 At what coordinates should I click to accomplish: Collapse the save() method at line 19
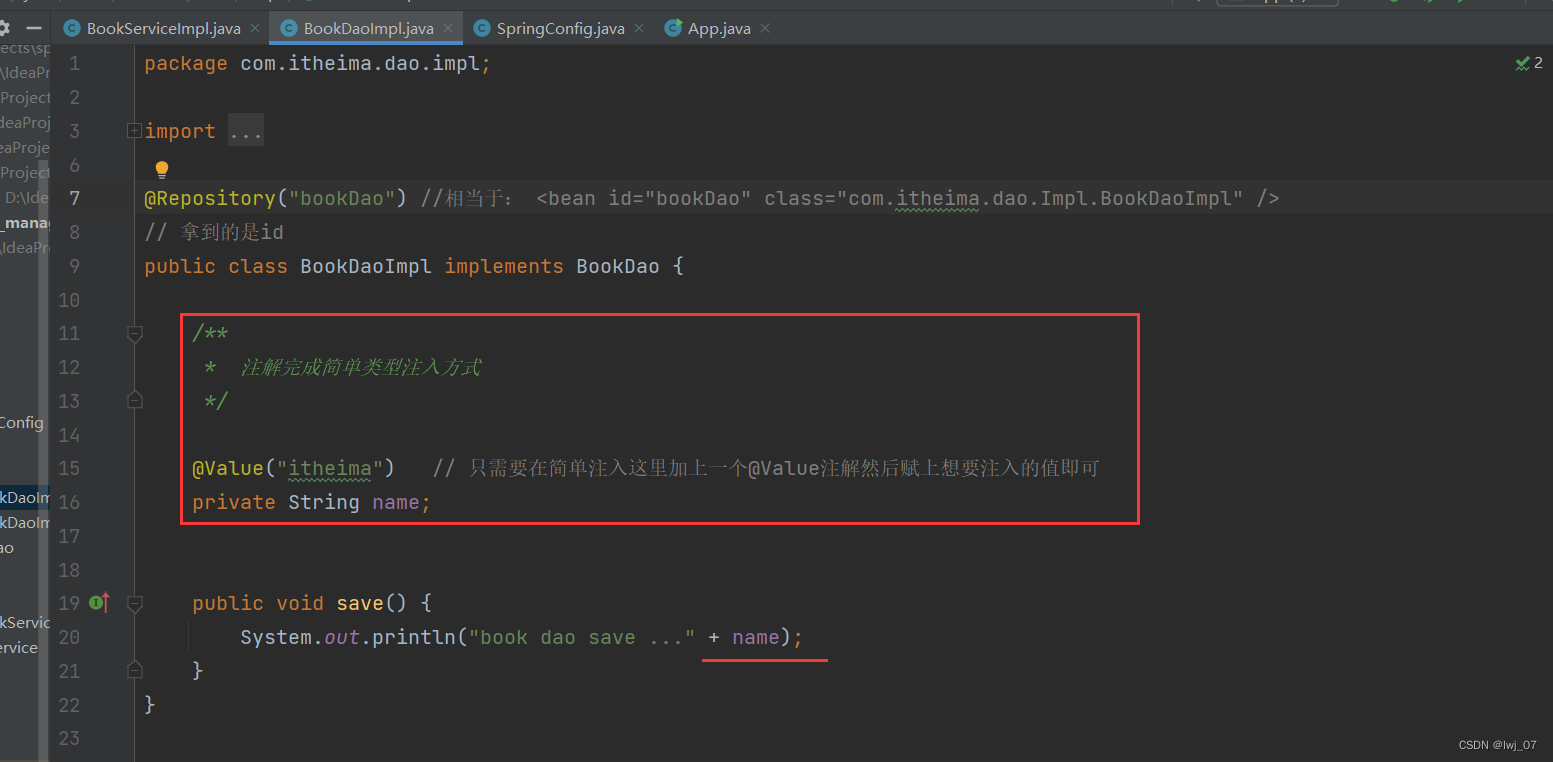pos(134,603)
